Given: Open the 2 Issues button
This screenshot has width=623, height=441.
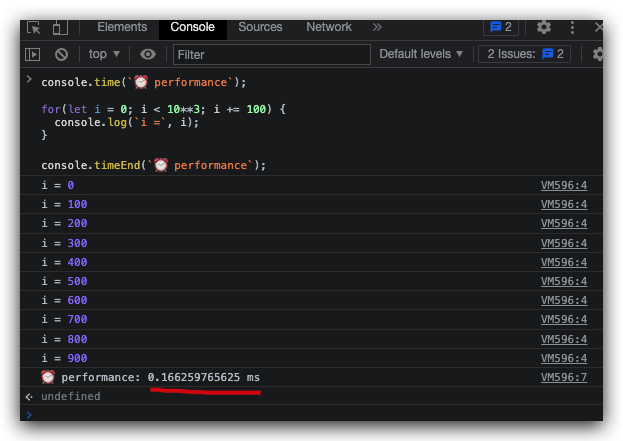Looking at the screenshot, I should (524, 54).
